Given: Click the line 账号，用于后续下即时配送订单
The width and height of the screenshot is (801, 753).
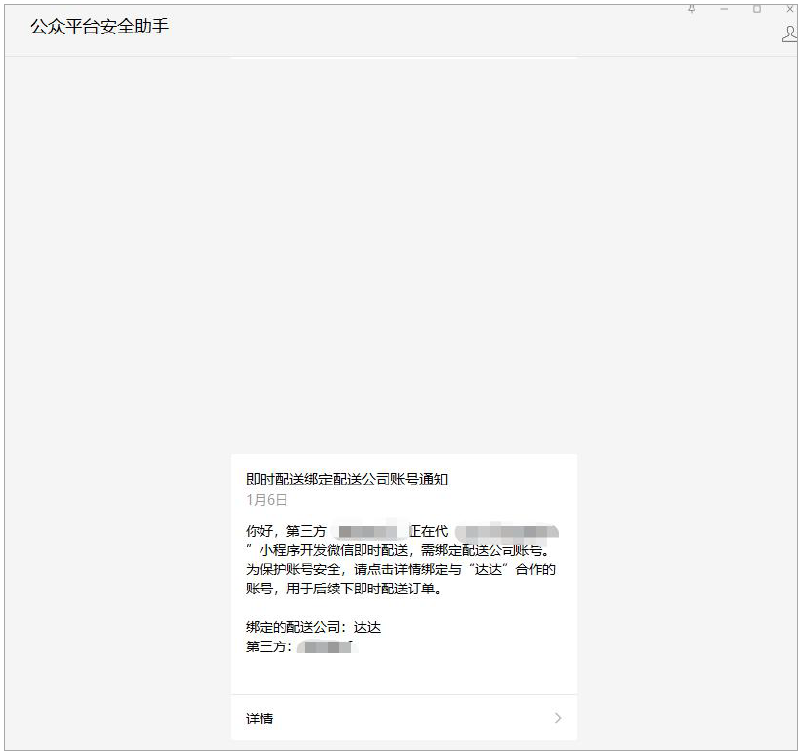Looking at the screenshot, I should tap(343, 588).
